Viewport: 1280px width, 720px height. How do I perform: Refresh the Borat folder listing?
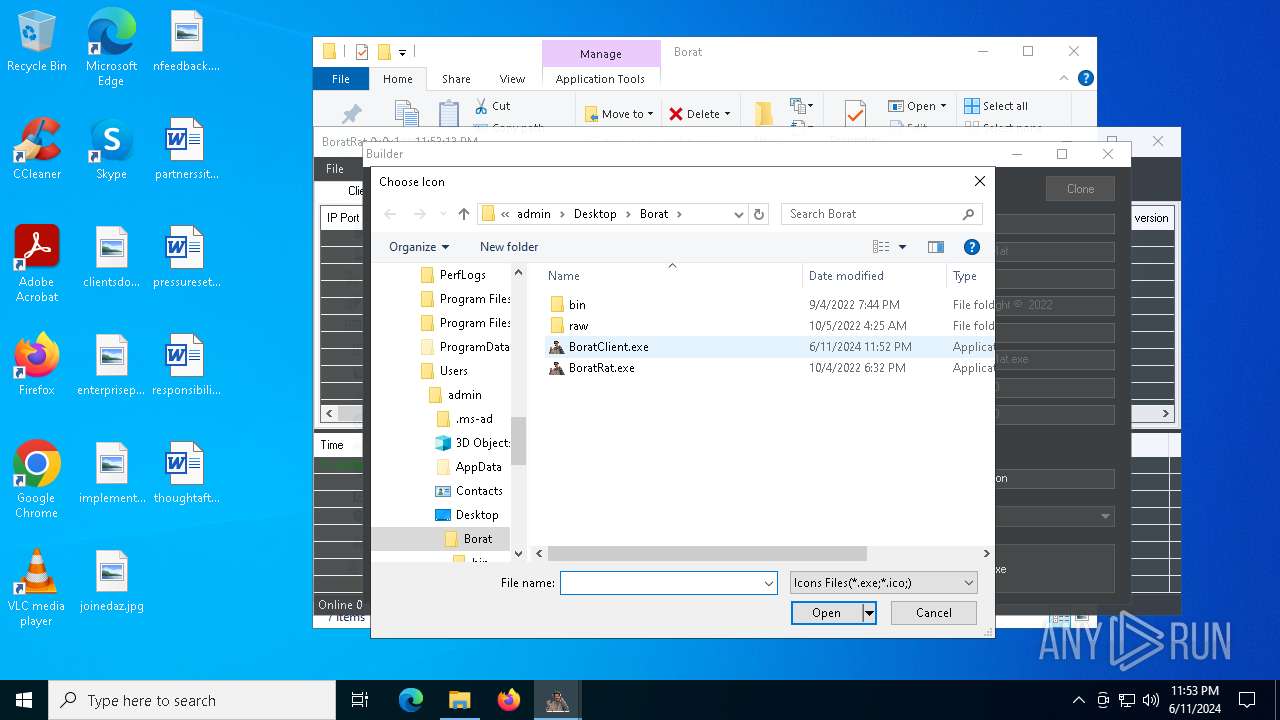pos(759,214)
